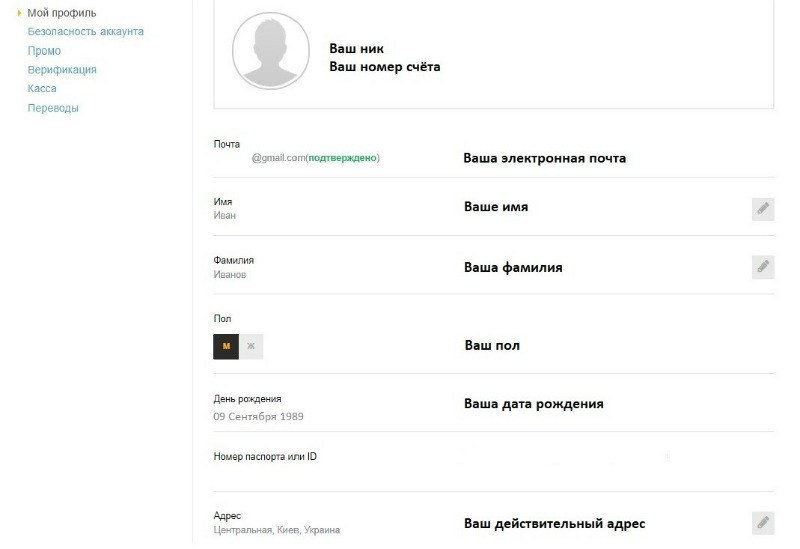This screenshot has height=549, width=800.
Task: Edit the Адрес field using pencil icon
Action: point(762,522)
